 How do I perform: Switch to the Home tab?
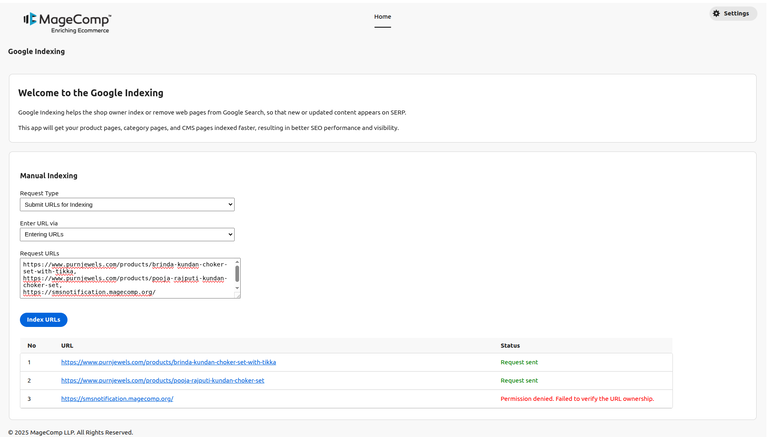[382, 17]
